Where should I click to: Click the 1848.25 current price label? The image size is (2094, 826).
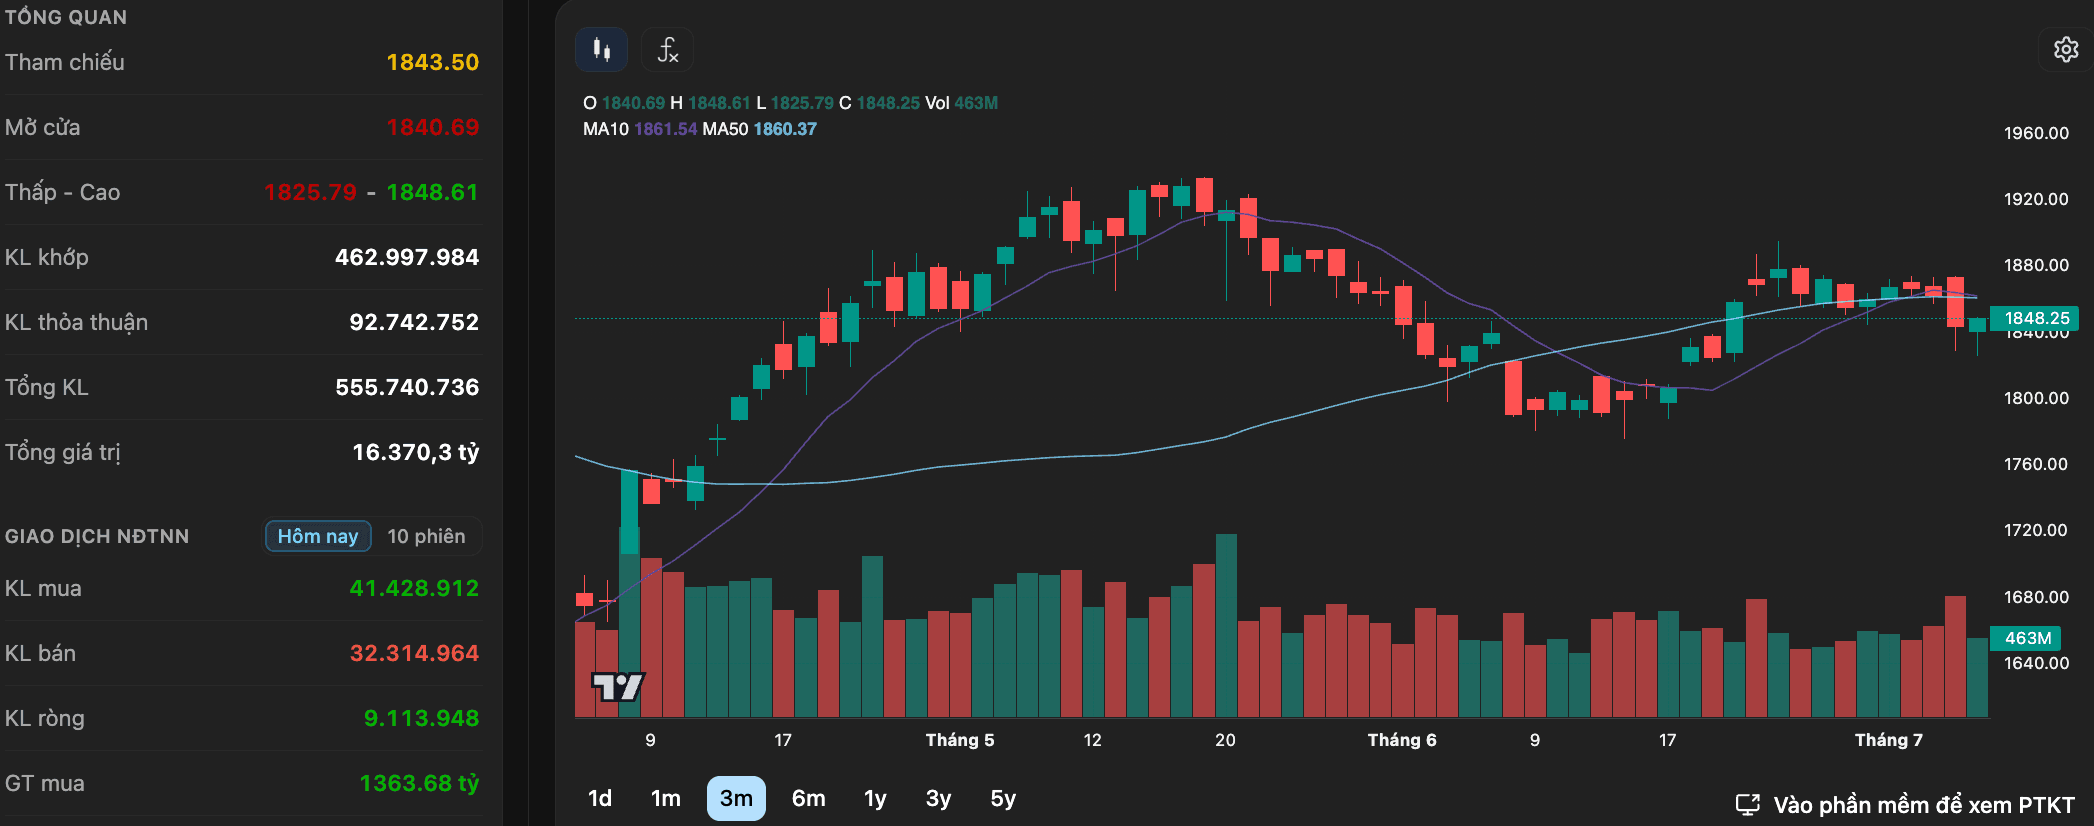(x=2036, y=318)
